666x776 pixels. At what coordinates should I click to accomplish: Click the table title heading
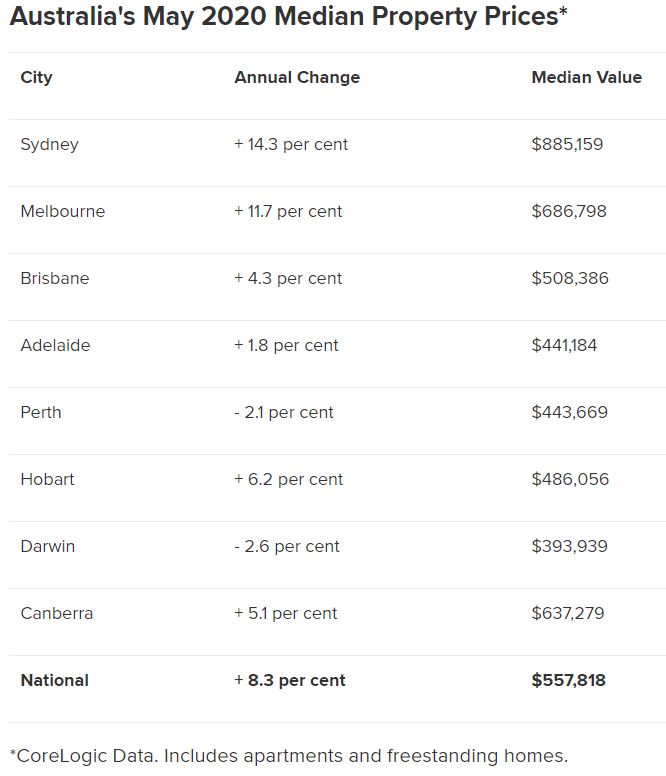click(288, 17)
